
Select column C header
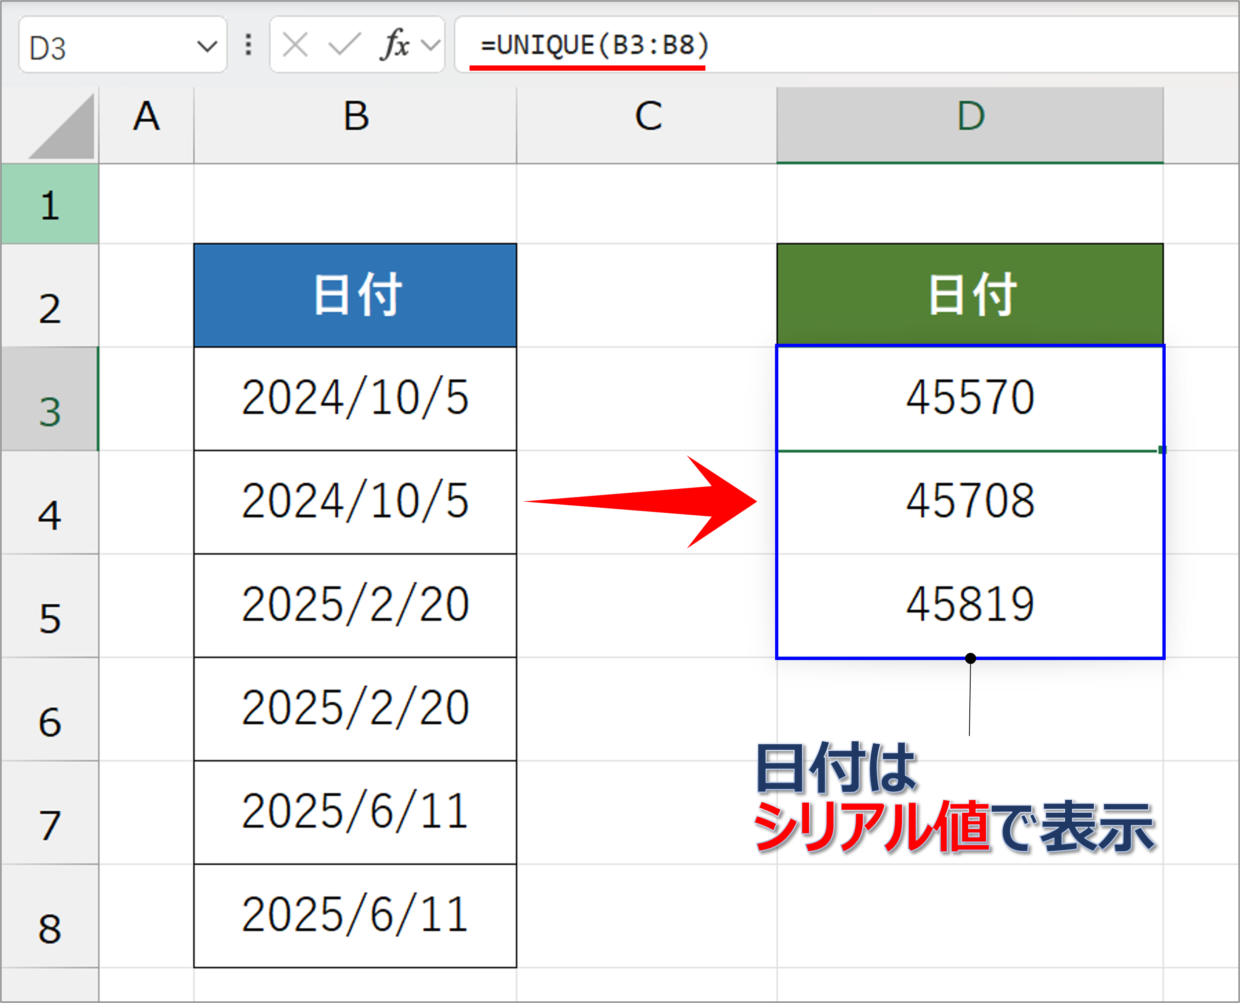(647, 118)
